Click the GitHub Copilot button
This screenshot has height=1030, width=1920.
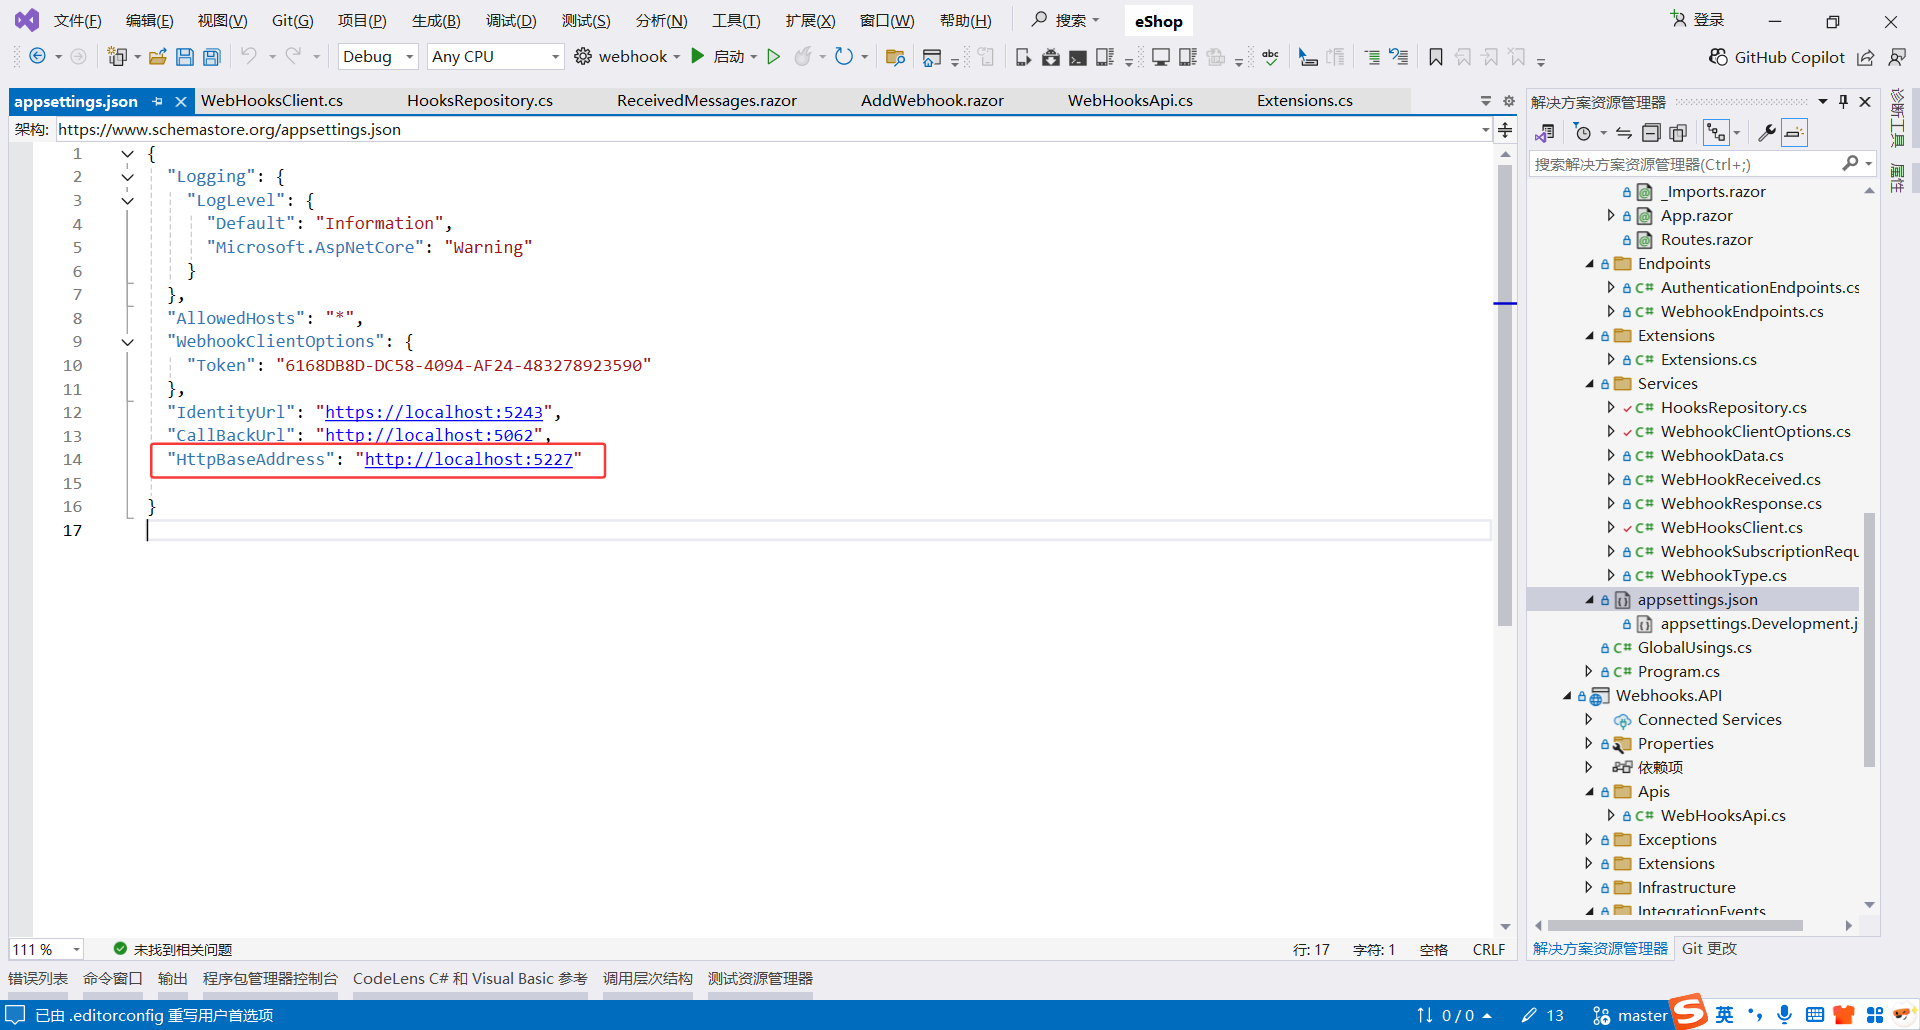click(1777, 57)
